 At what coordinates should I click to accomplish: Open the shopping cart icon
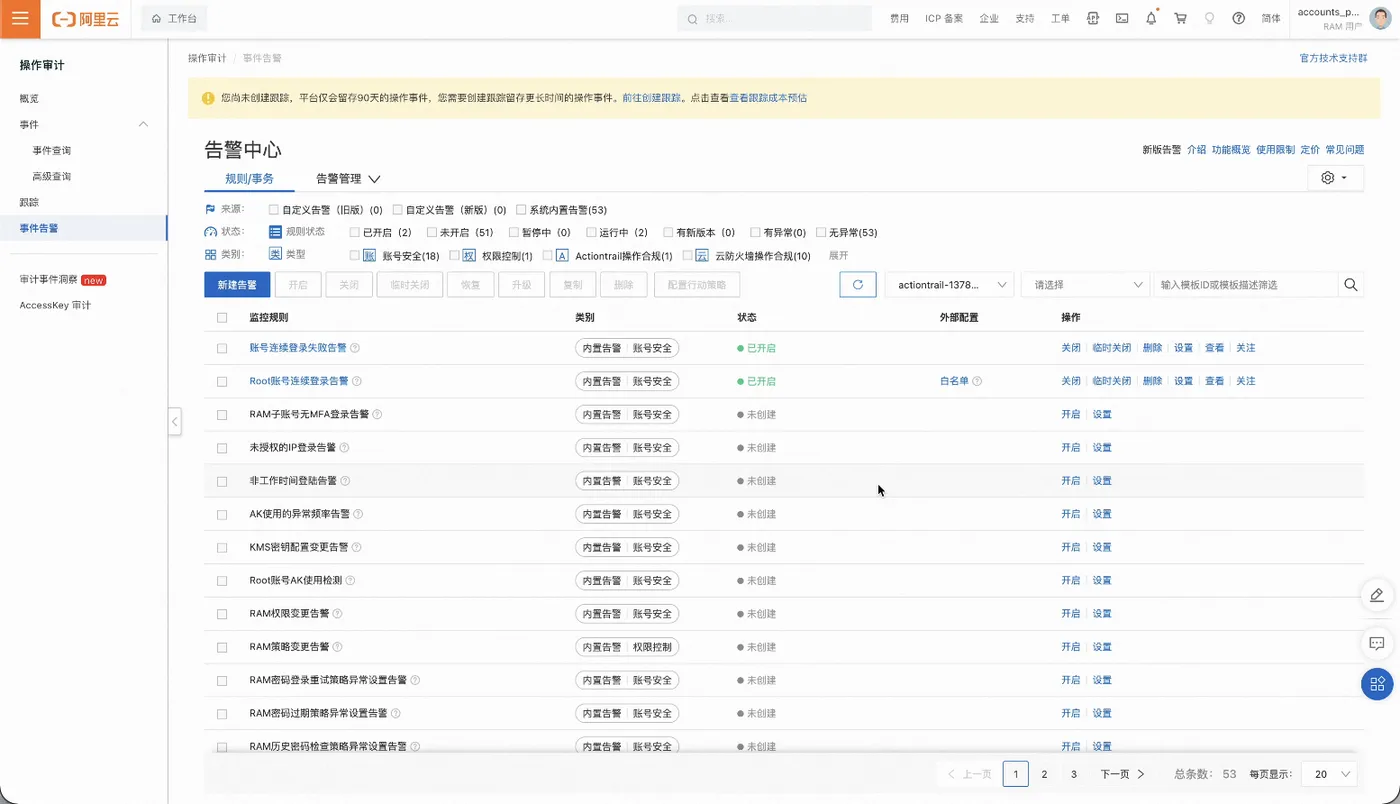1180,18
